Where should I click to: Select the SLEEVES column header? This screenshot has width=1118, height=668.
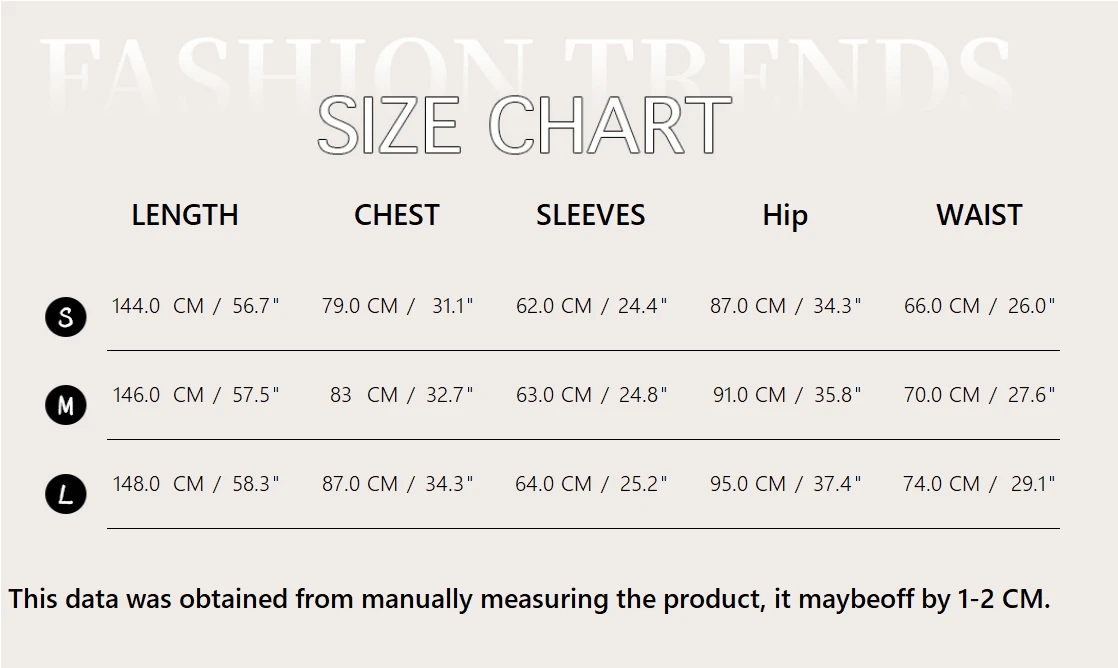tap(591, 215)
